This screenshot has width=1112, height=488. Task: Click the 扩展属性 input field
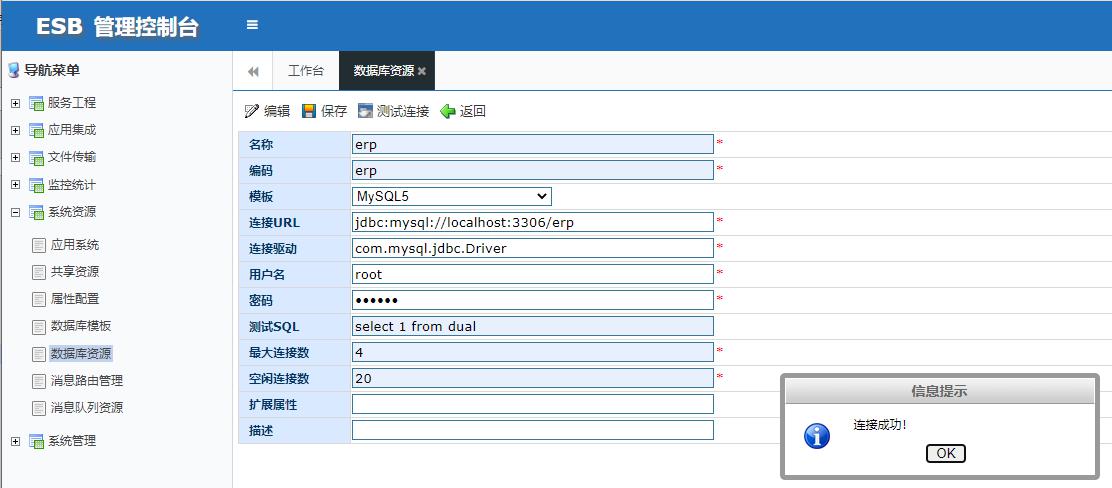click(x=533, y=404)
